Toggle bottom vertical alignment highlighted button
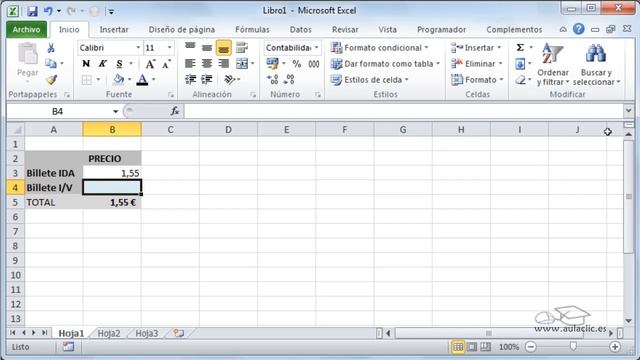The image size is (640, 360). pyautogui.click(x=223, y=48)
